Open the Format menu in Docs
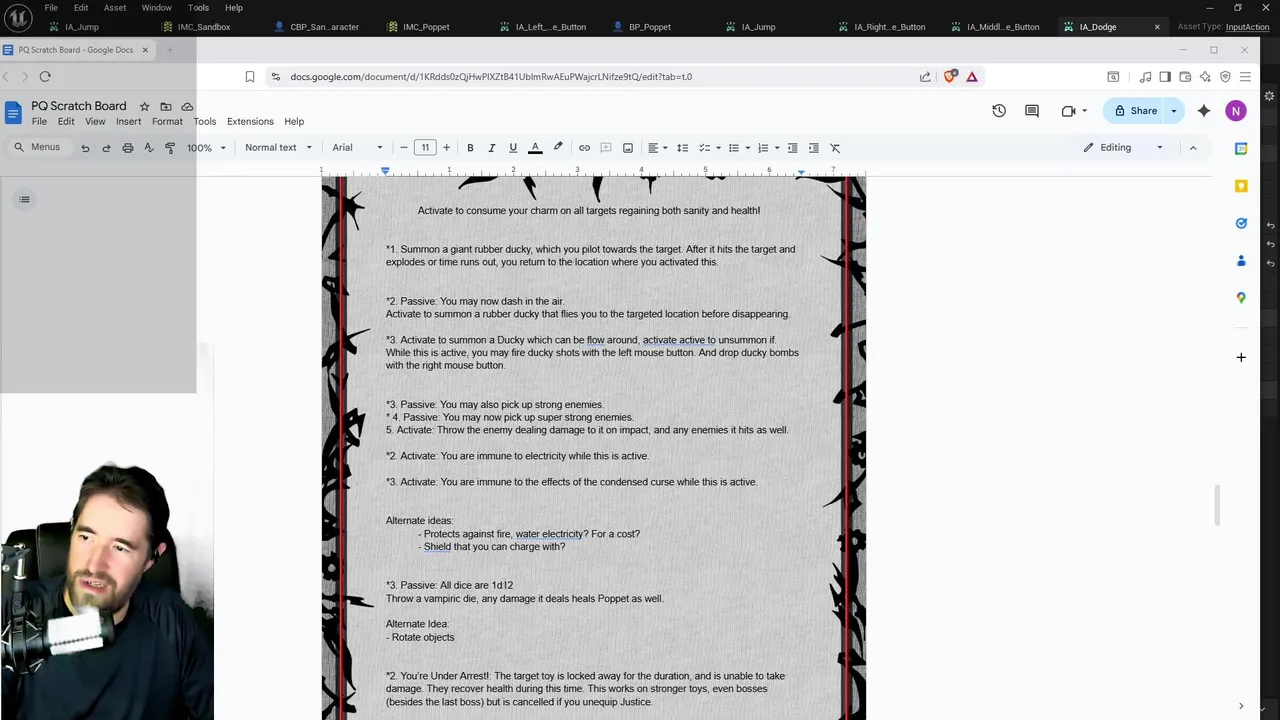This screenshot has height=720, width=1280. coord(167,122)
